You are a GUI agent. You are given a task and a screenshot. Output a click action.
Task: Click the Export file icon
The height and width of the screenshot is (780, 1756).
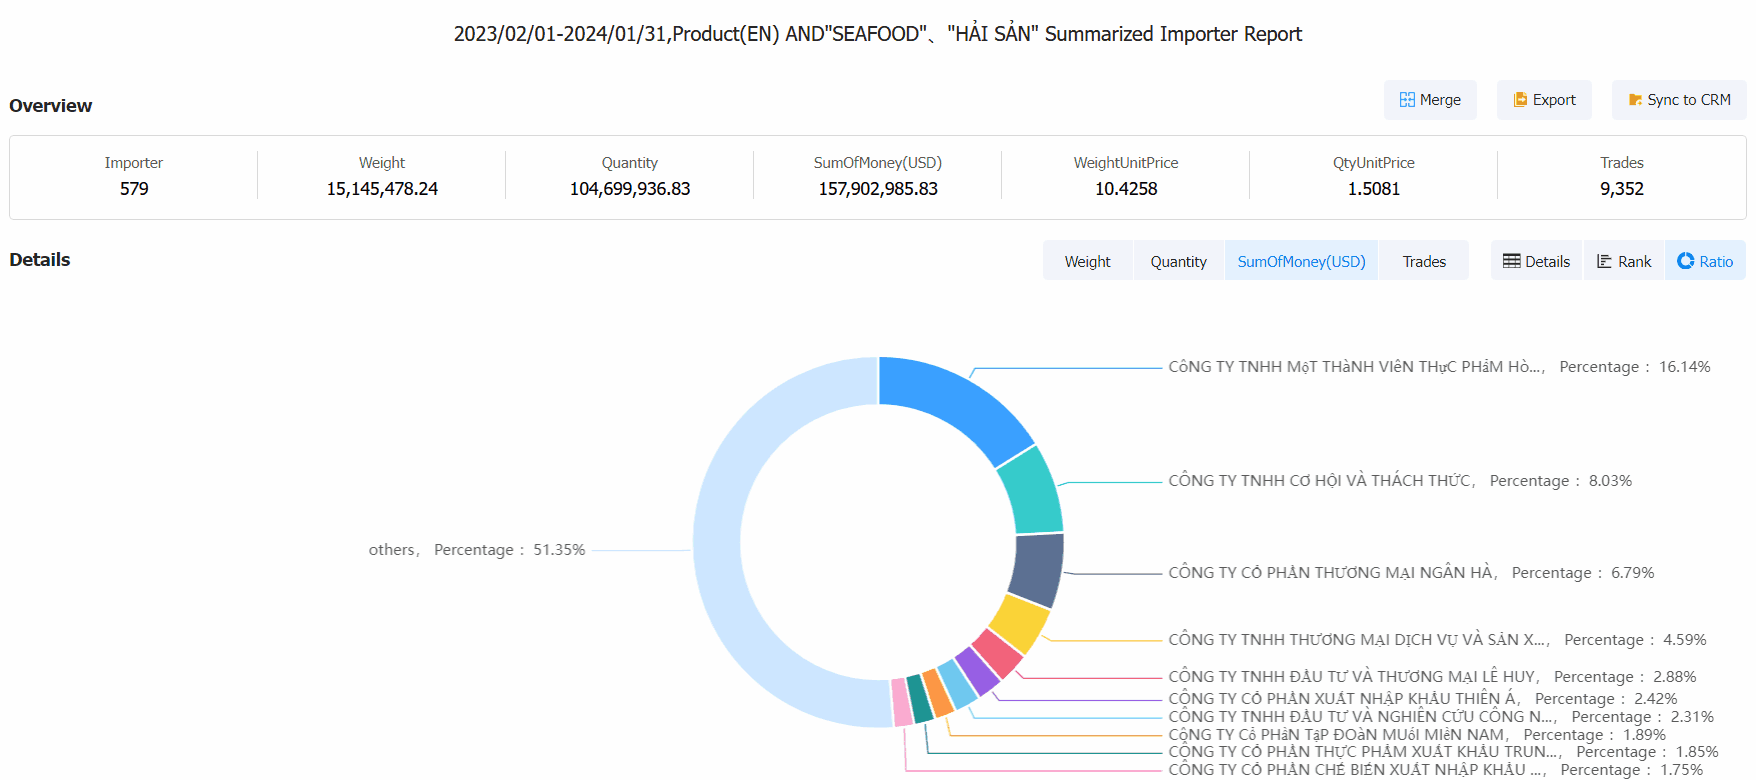point(1520,100)
